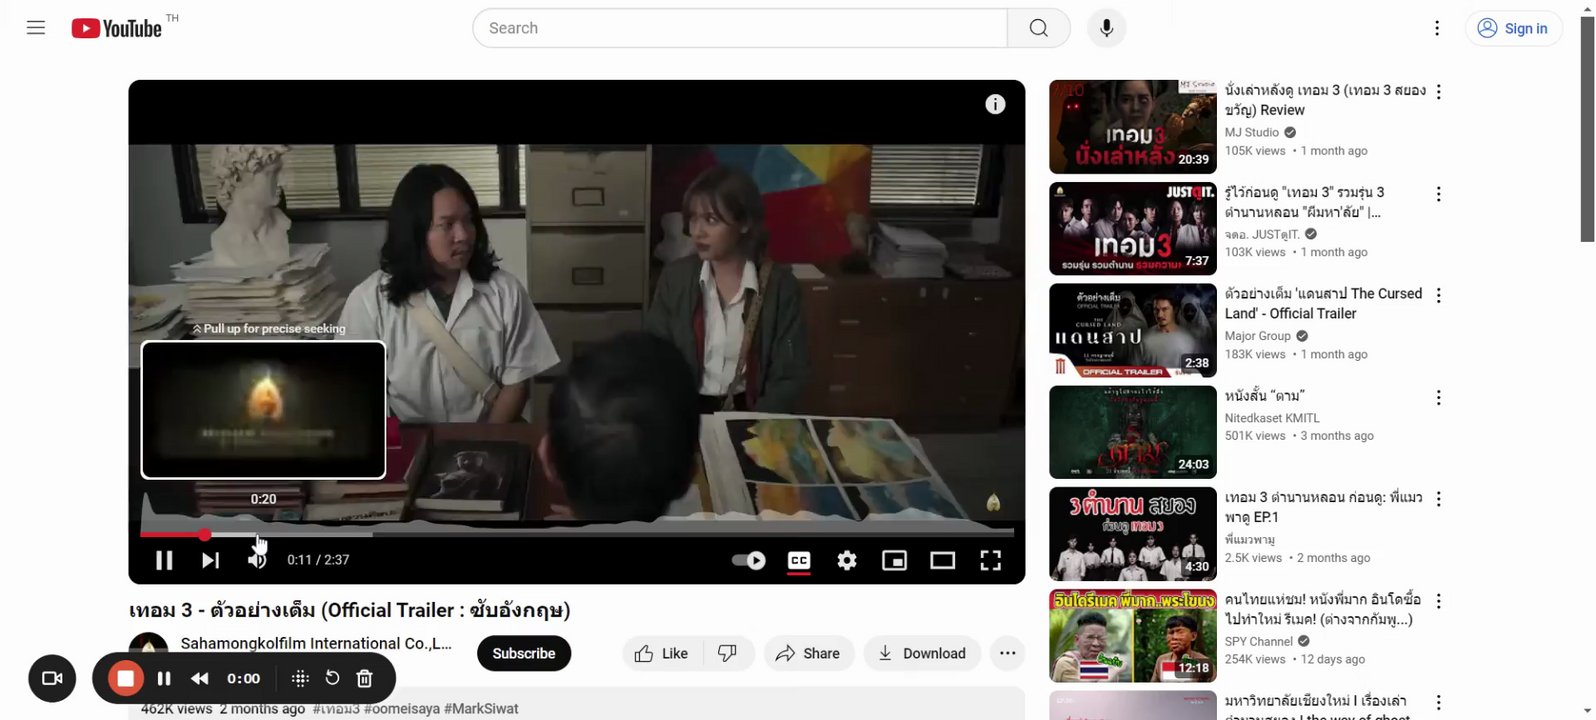Toggle the recorder camera button
1596x720 pixels.
tap(52, 678)
